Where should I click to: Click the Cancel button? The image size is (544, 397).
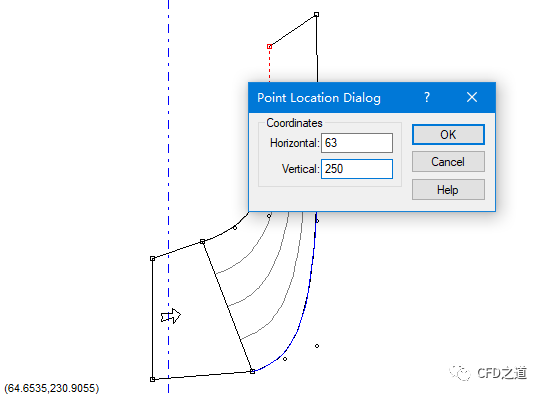pyautogui.click(x=448, y=162)
